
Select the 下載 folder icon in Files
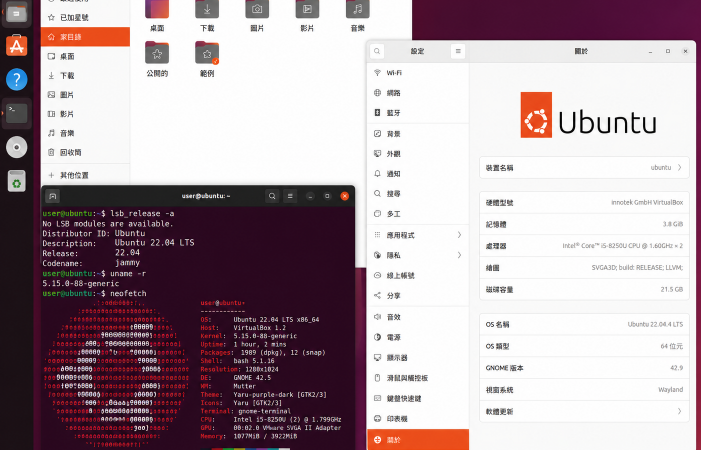[207, 10]
